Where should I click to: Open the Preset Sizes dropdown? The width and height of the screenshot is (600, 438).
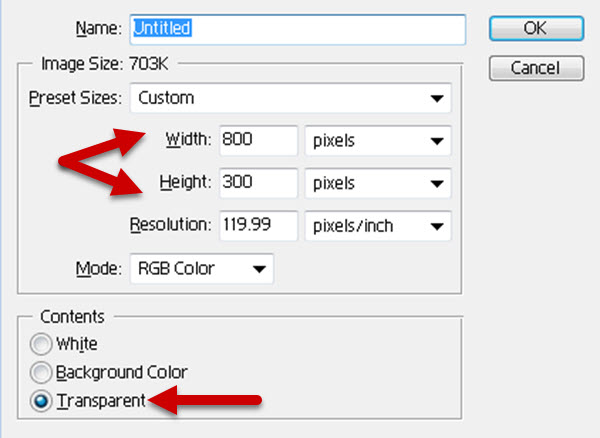290,98
